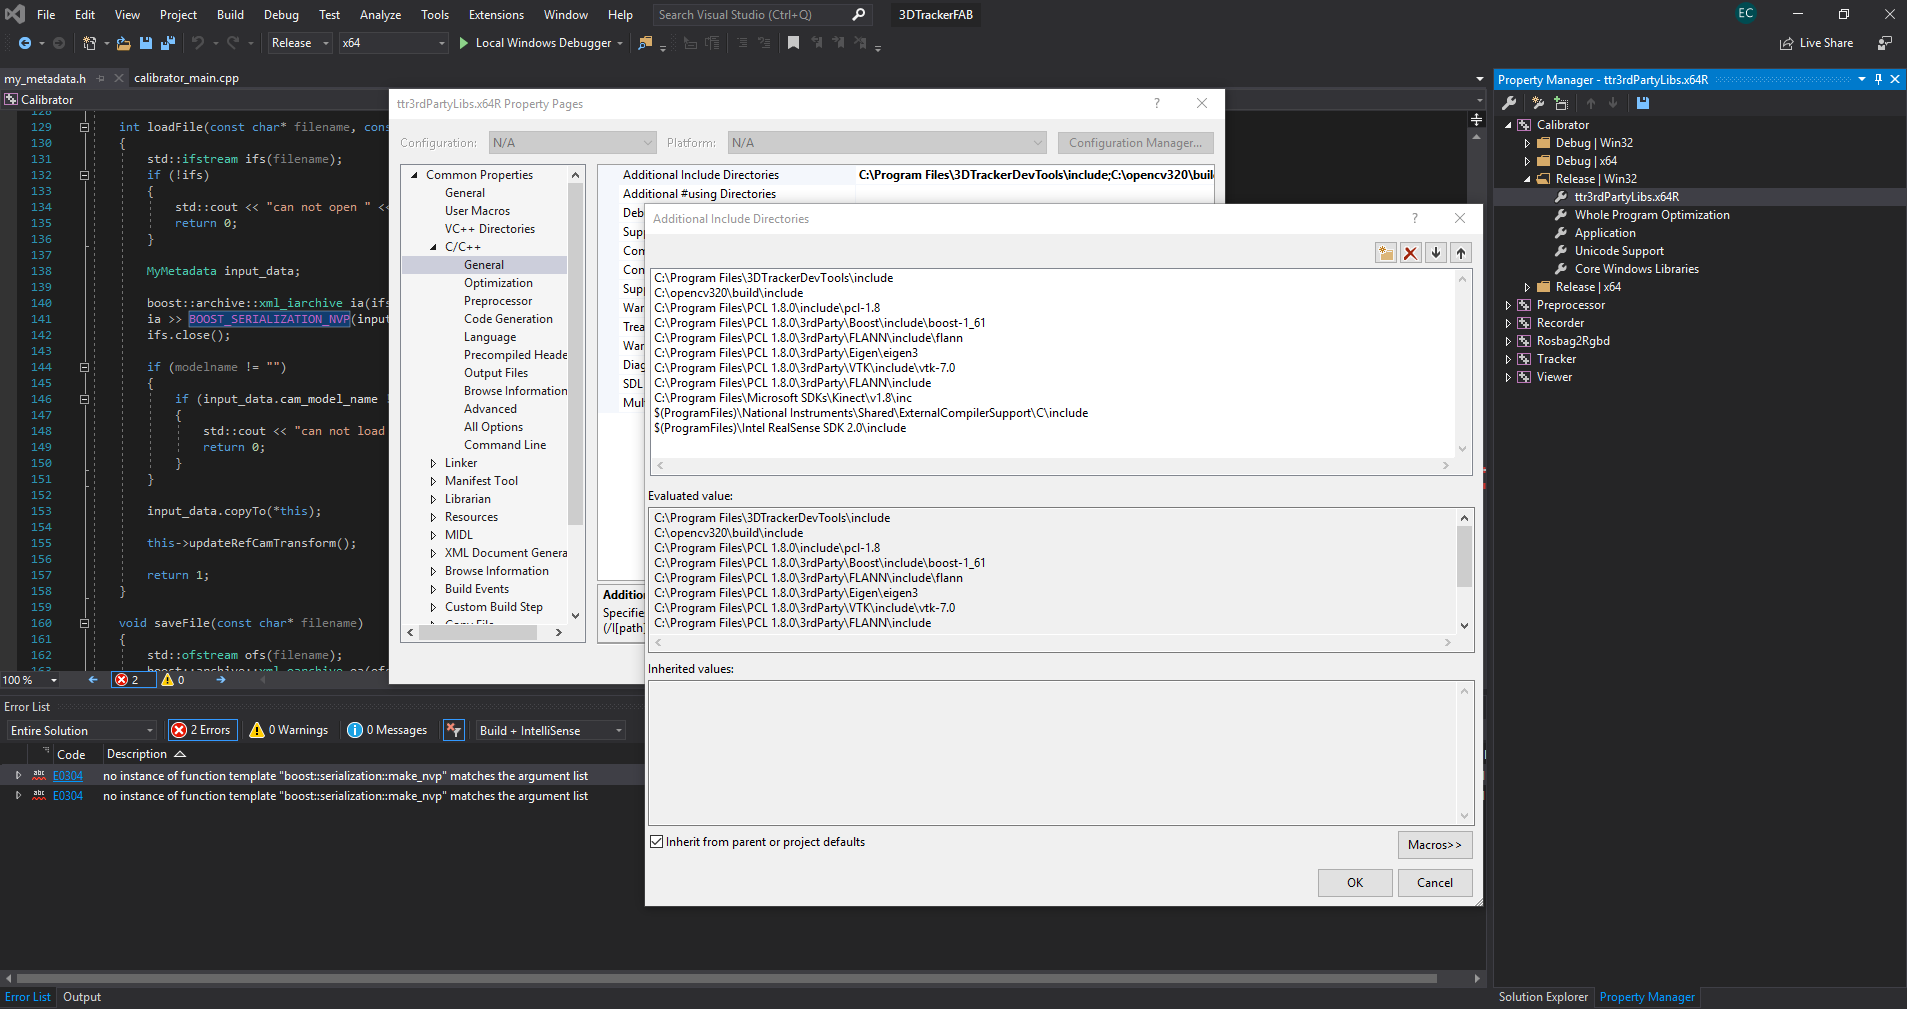This screenshot has width=1907, height=1009.
Task: Open Build + IntelliSense dropdown in Error List
Action: click(551, 730)
